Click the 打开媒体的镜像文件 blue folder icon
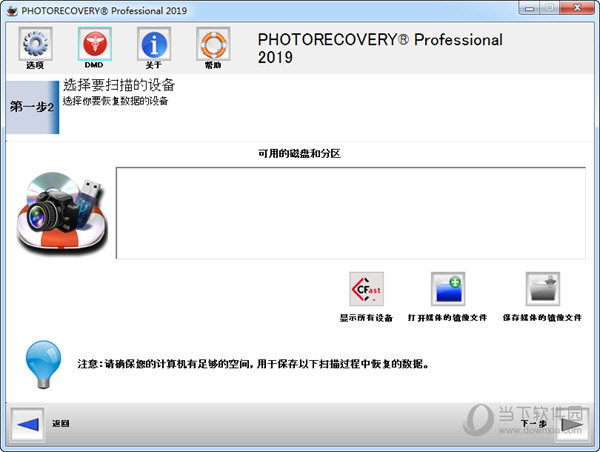 coord(448,289)
